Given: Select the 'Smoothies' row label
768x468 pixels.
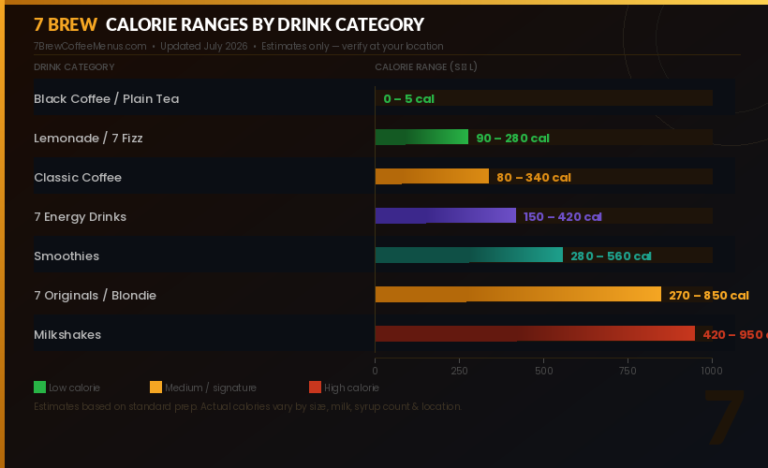Looking at the screenshot, I should click(x=67, y=256).
